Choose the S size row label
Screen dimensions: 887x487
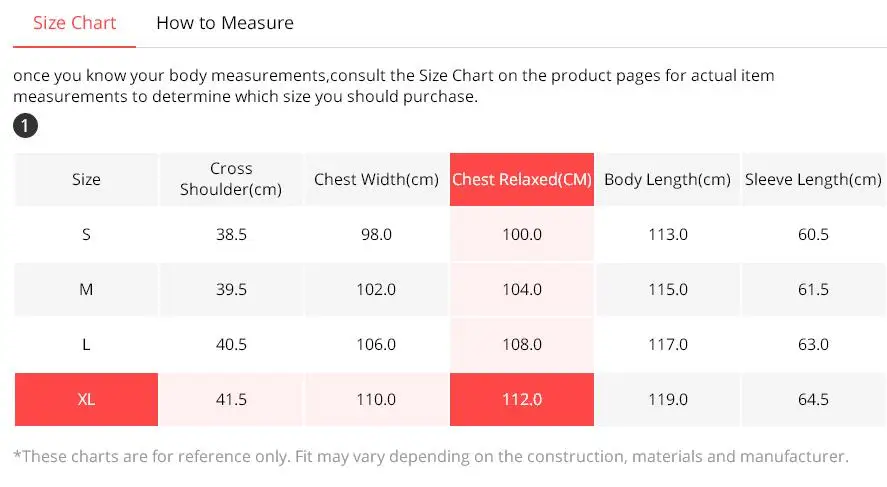86,235
